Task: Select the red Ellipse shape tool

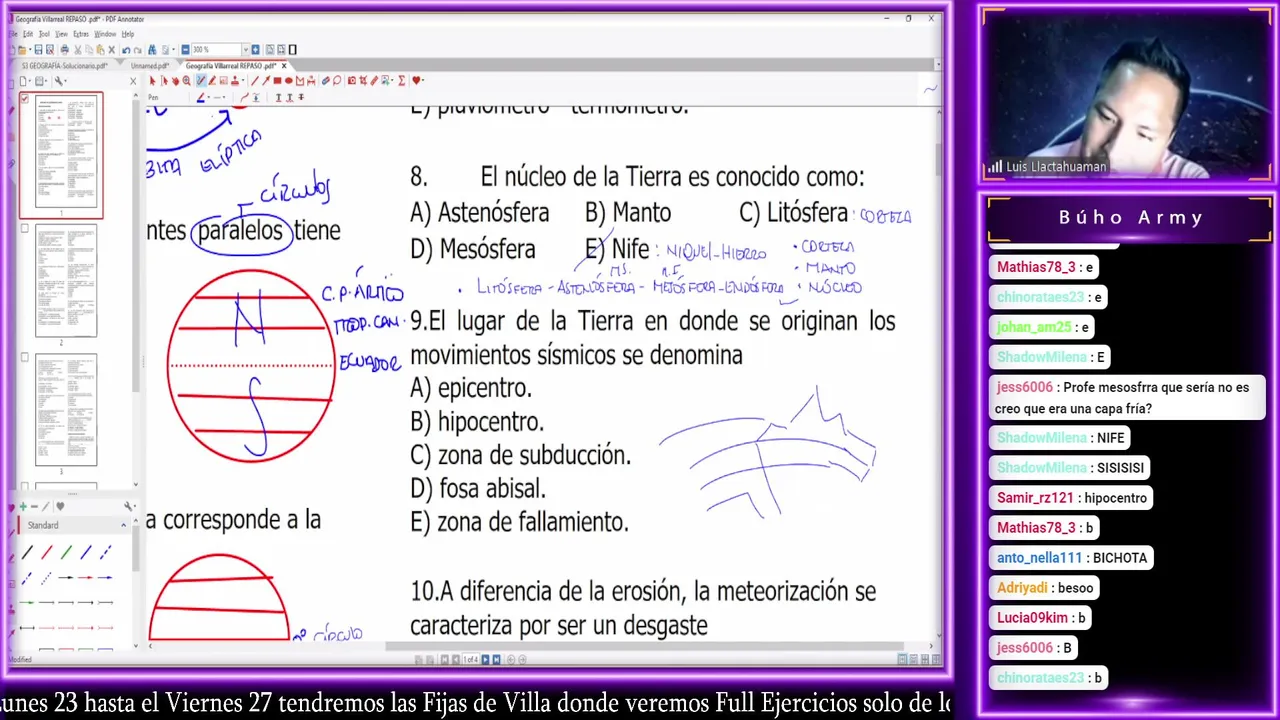Action: point(289,81)
